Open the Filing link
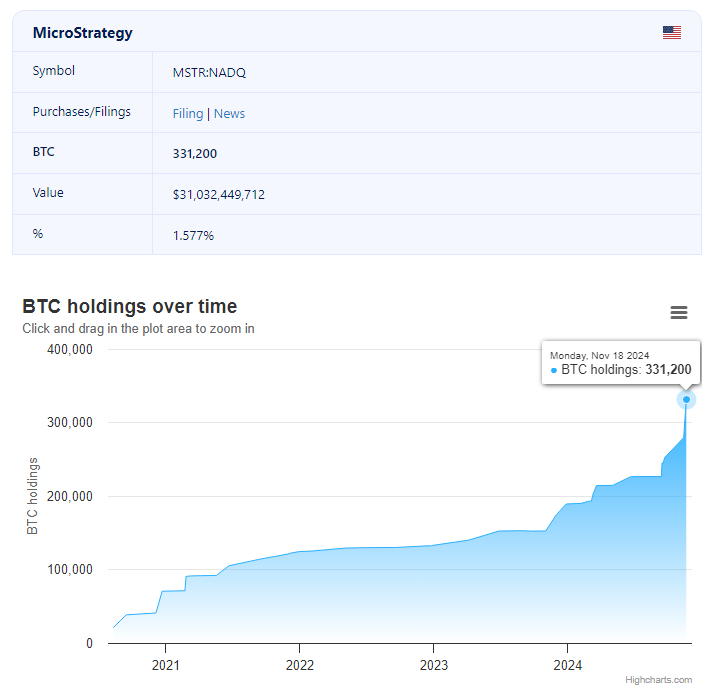The width and height of the screenshot is (709, 692). pyautogui.click(x=188, y=114)
